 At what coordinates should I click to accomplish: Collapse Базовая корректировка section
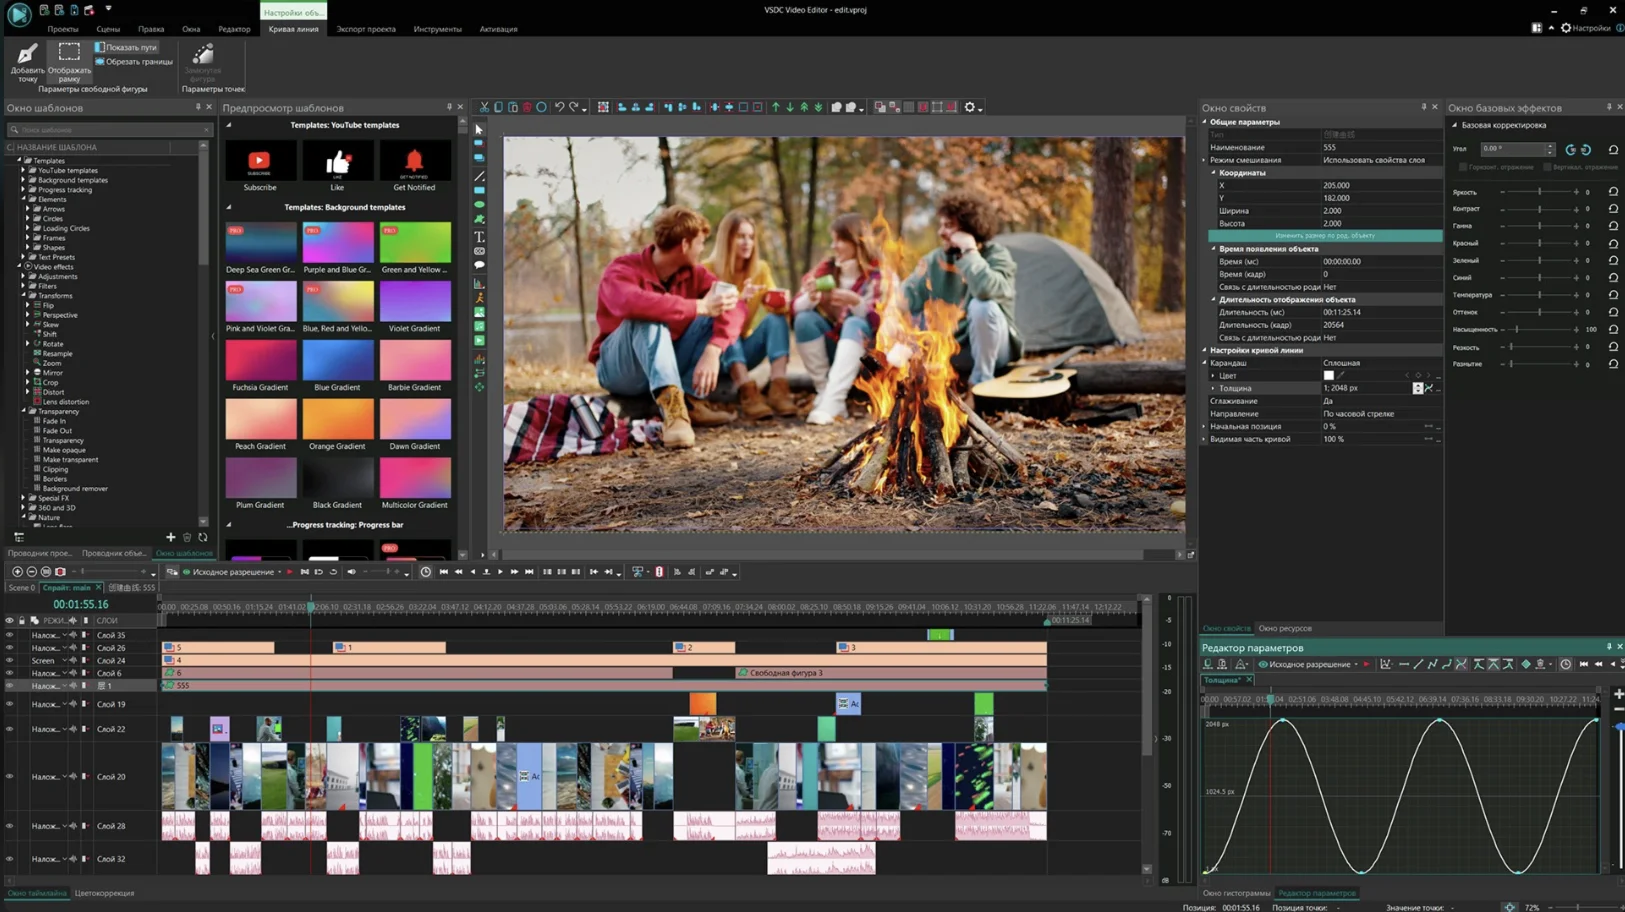pos(1455,125)
